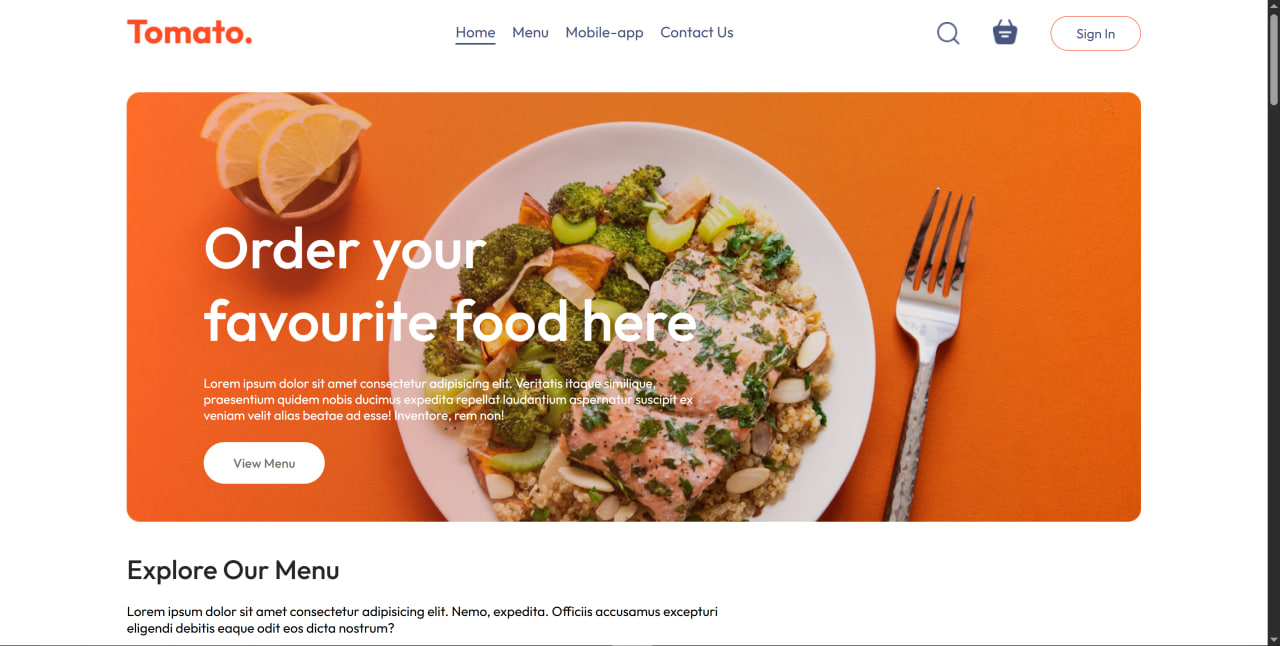The width and height of the screenshot is (1280, 646).
Task: Open the search magnifier icon
Action: coord(948,33)
